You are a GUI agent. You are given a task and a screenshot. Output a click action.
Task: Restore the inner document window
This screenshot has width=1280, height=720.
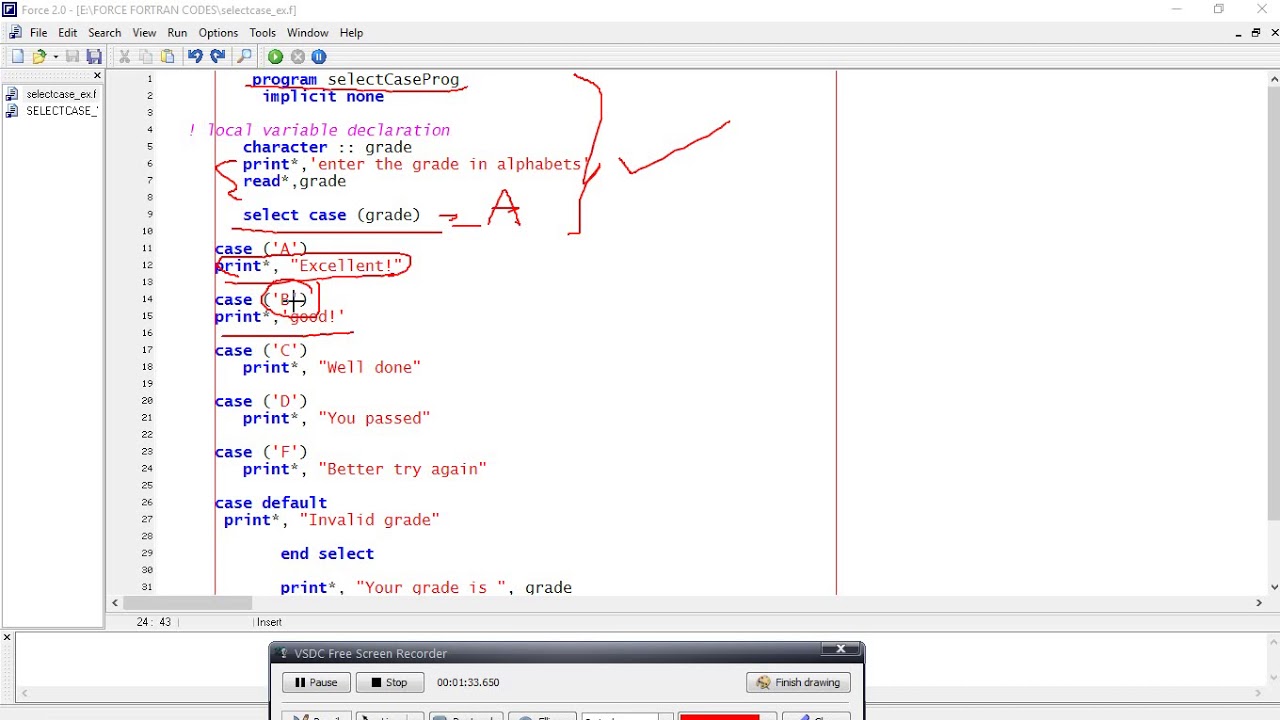(1256, 33)
